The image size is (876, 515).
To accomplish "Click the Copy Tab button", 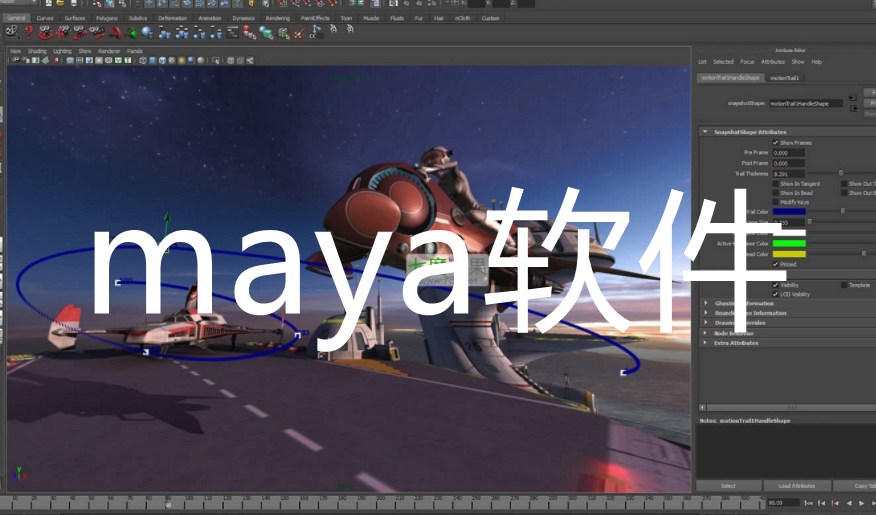I will pyautogui.click(x=855, y=486).
